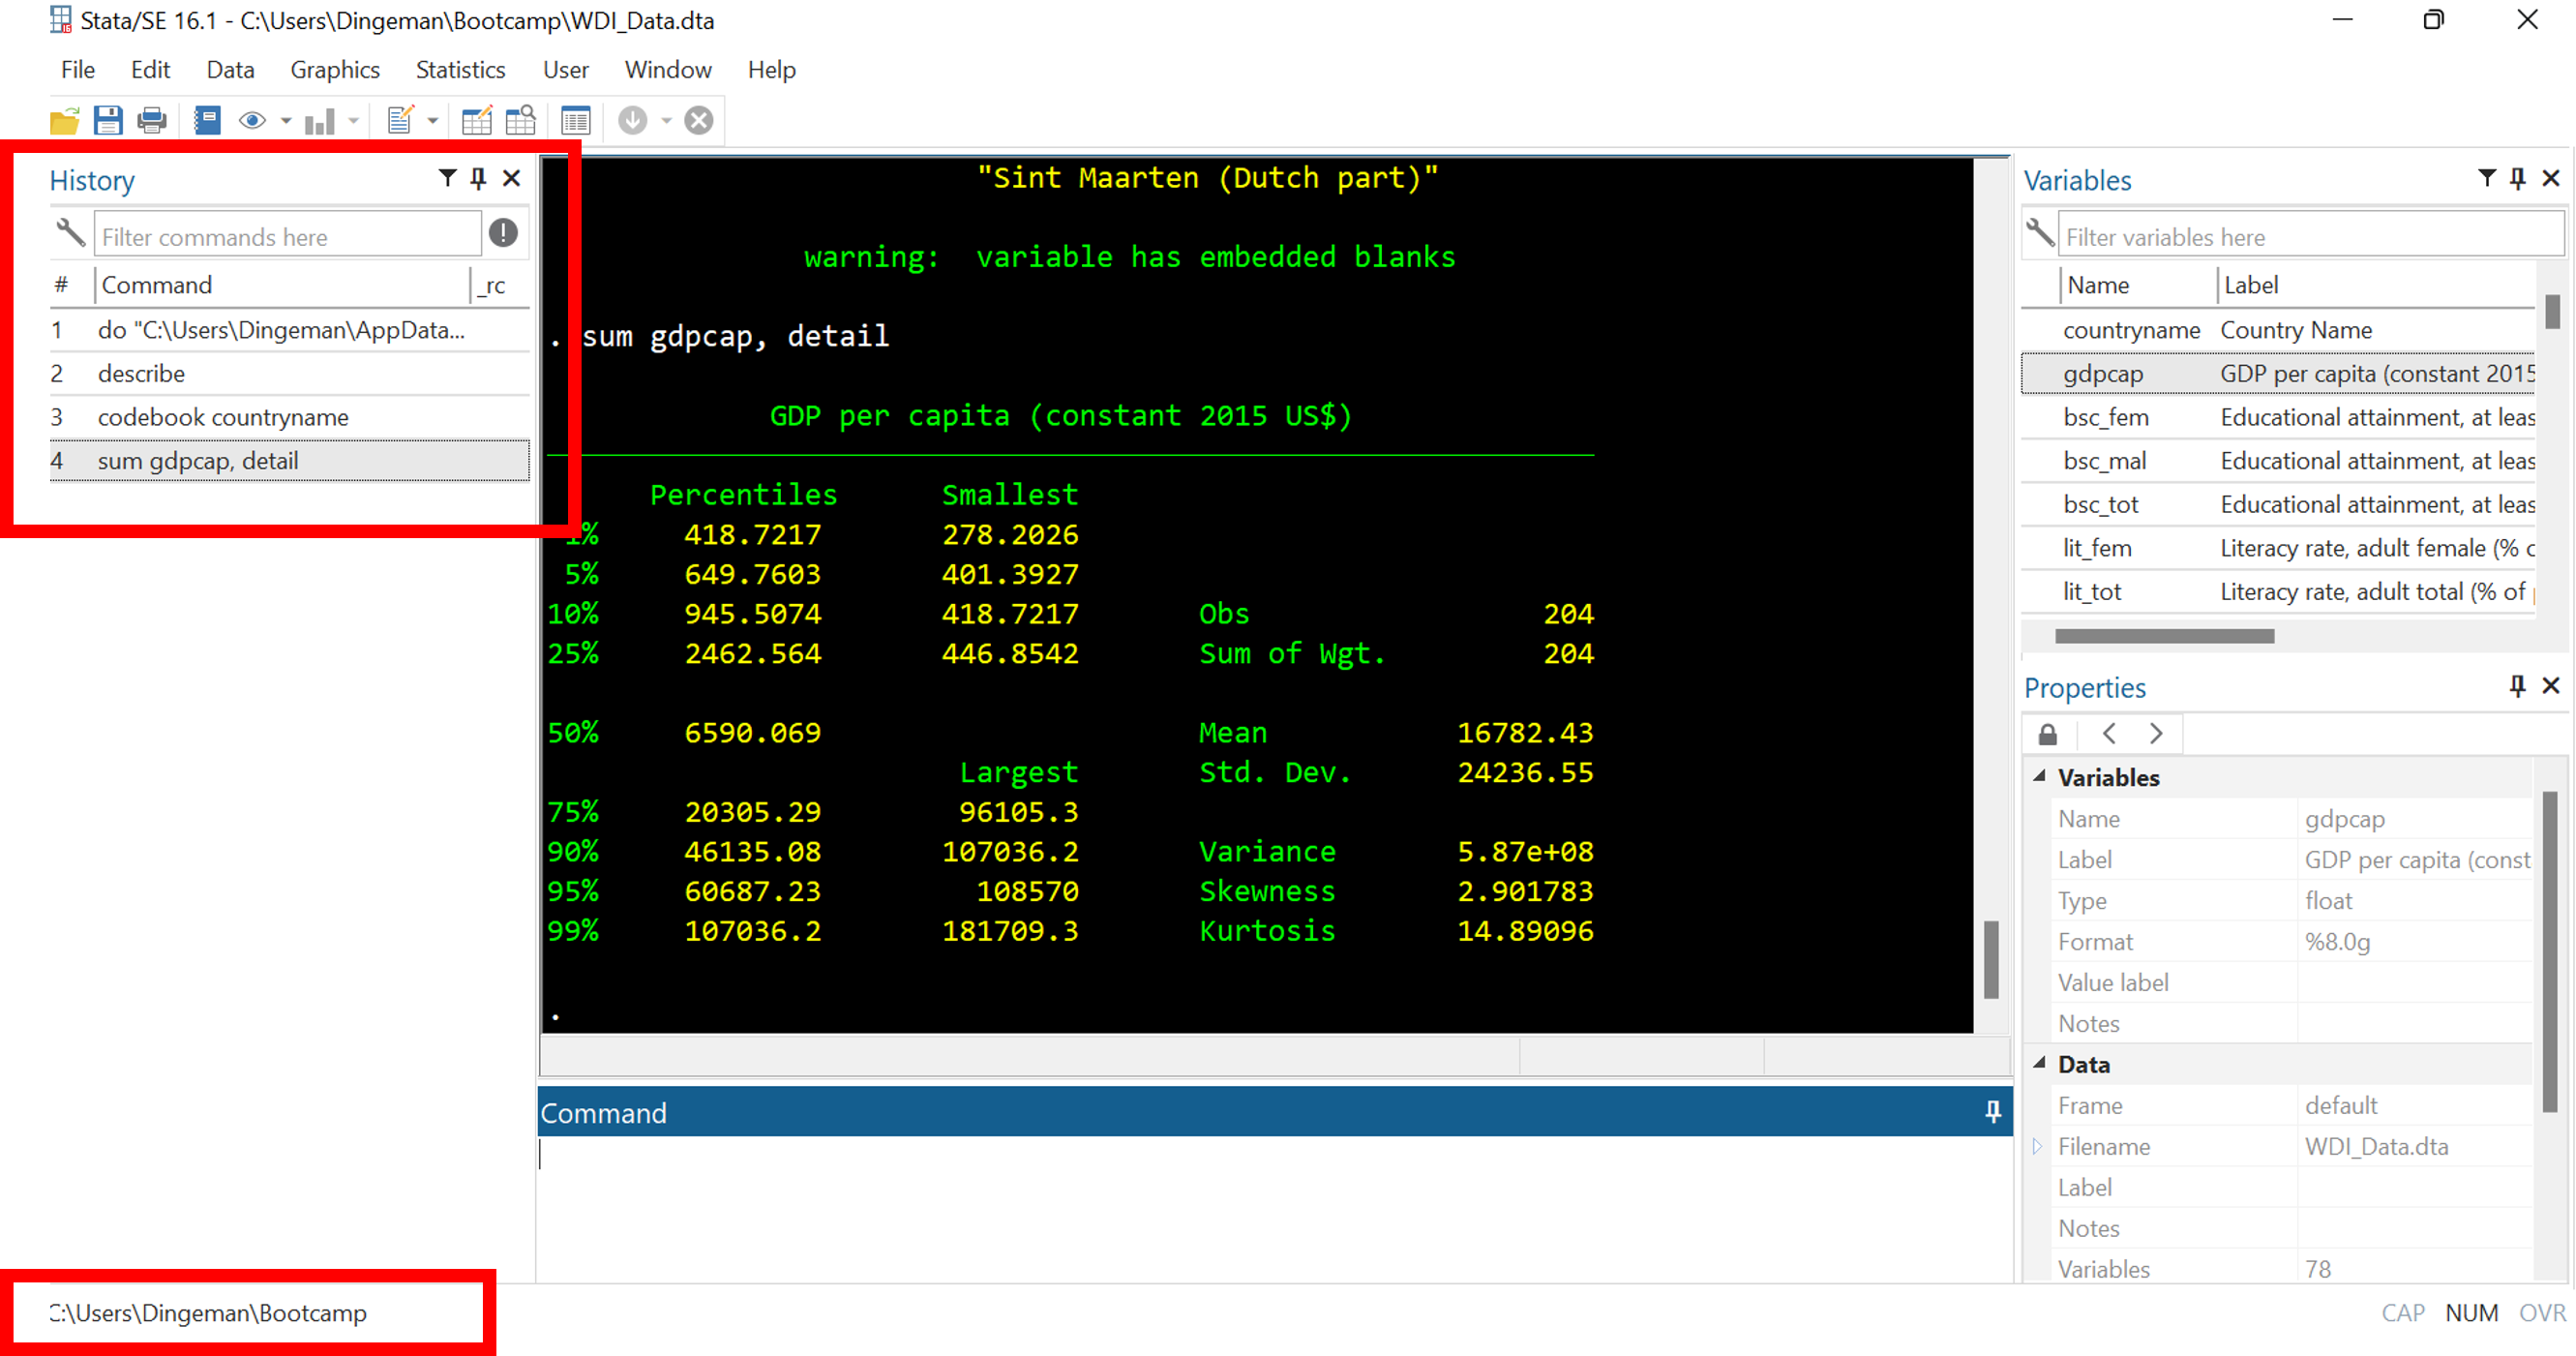Expand the Filename property triangle
Image resolution: width=2576 pixels, height=1356 pixels.
2038,1147
